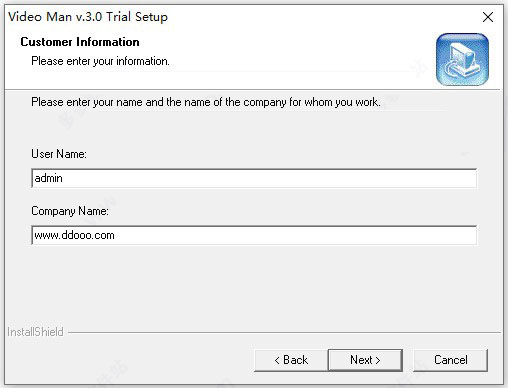
Task: Click the right arrow on Next button
Action: tap(378, 360)
